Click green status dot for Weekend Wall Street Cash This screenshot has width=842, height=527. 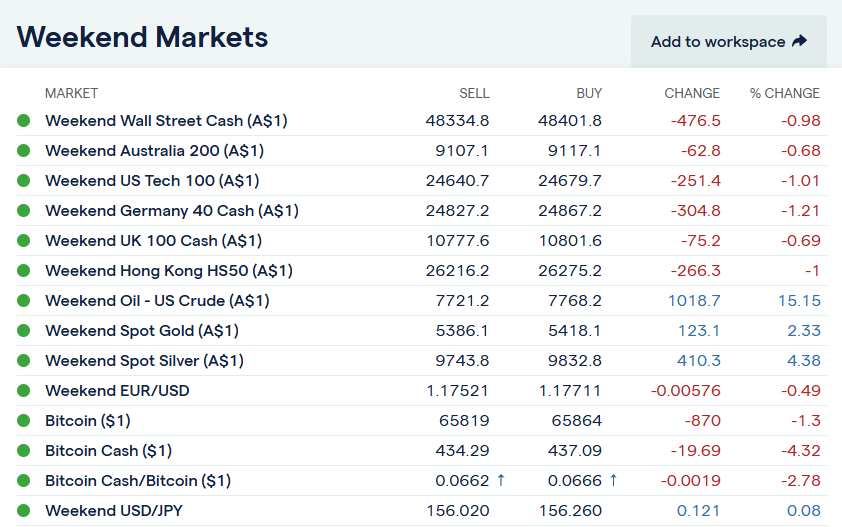point(24,121)
